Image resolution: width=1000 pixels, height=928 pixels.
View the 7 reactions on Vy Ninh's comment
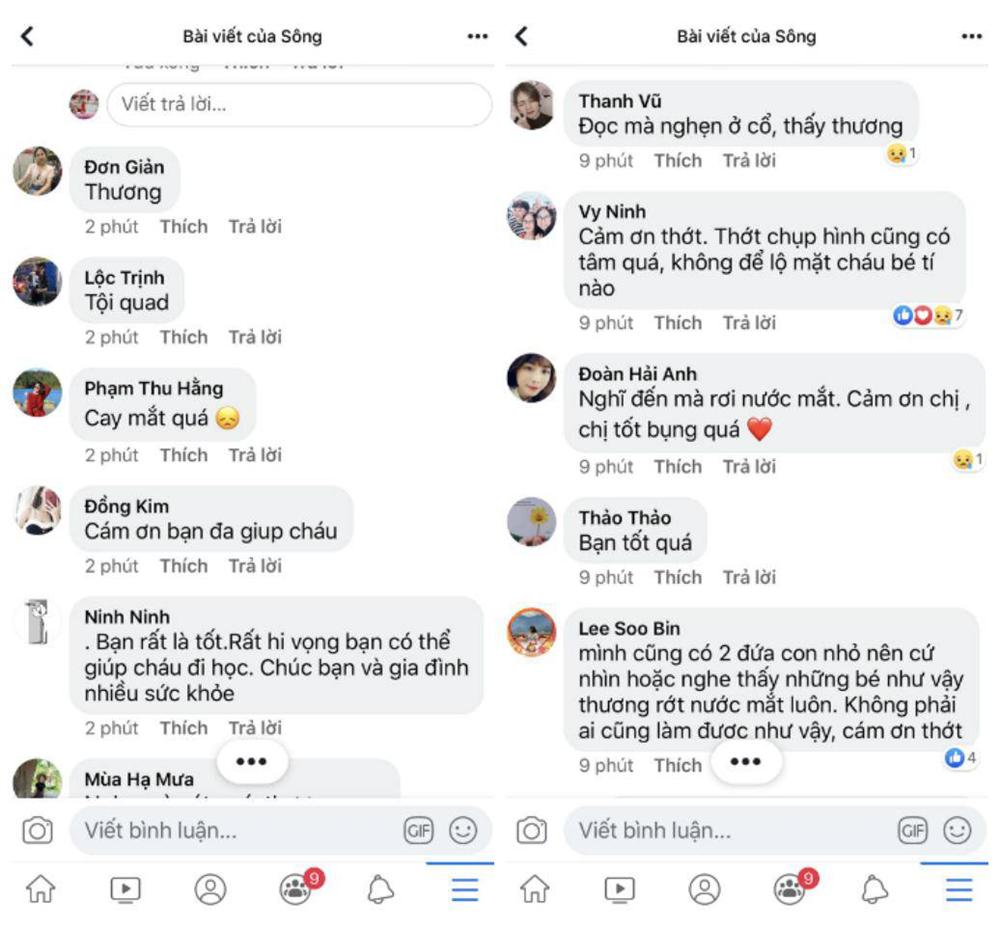point(928,316)
